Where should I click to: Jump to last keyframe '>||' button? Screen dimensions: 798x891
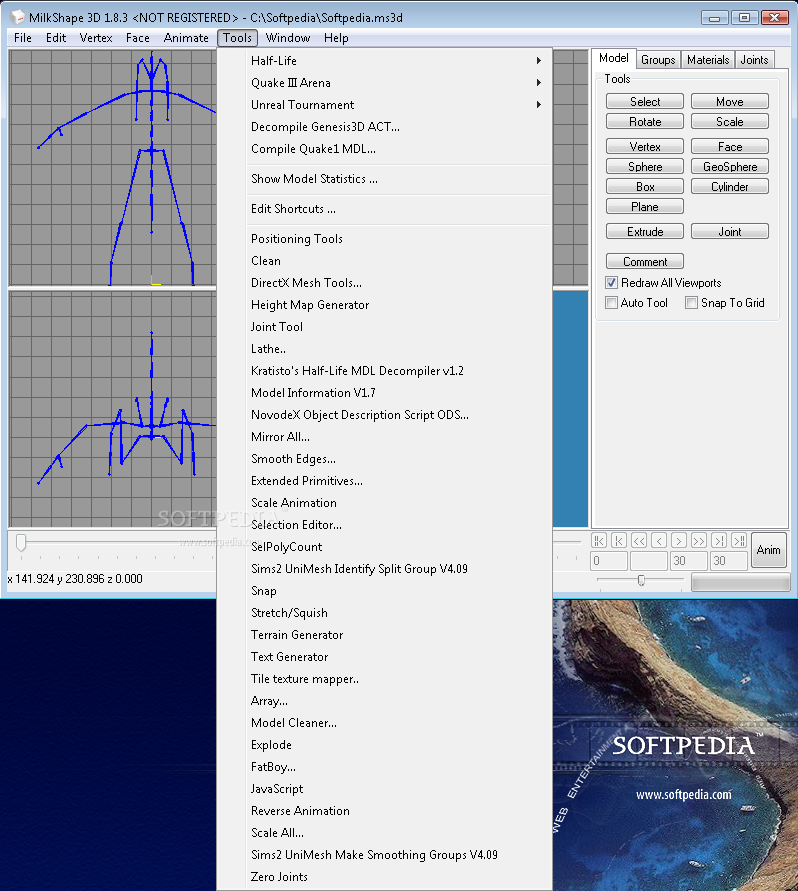tap(739, 540)
